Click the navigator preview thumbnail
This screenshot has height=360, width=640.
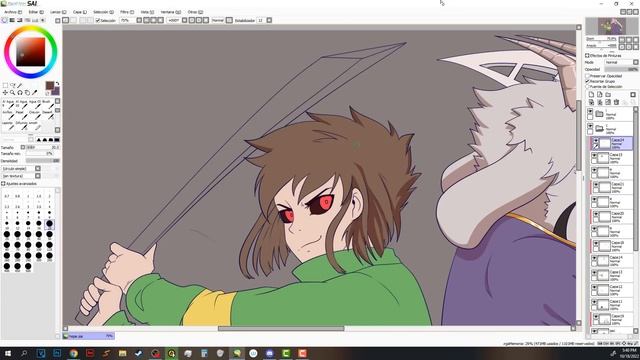[x=611, y=26]
